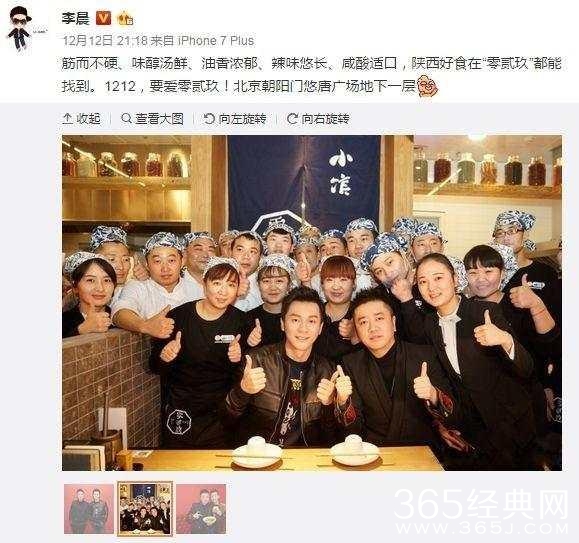Click the orange verified V badge

[103, 18]
